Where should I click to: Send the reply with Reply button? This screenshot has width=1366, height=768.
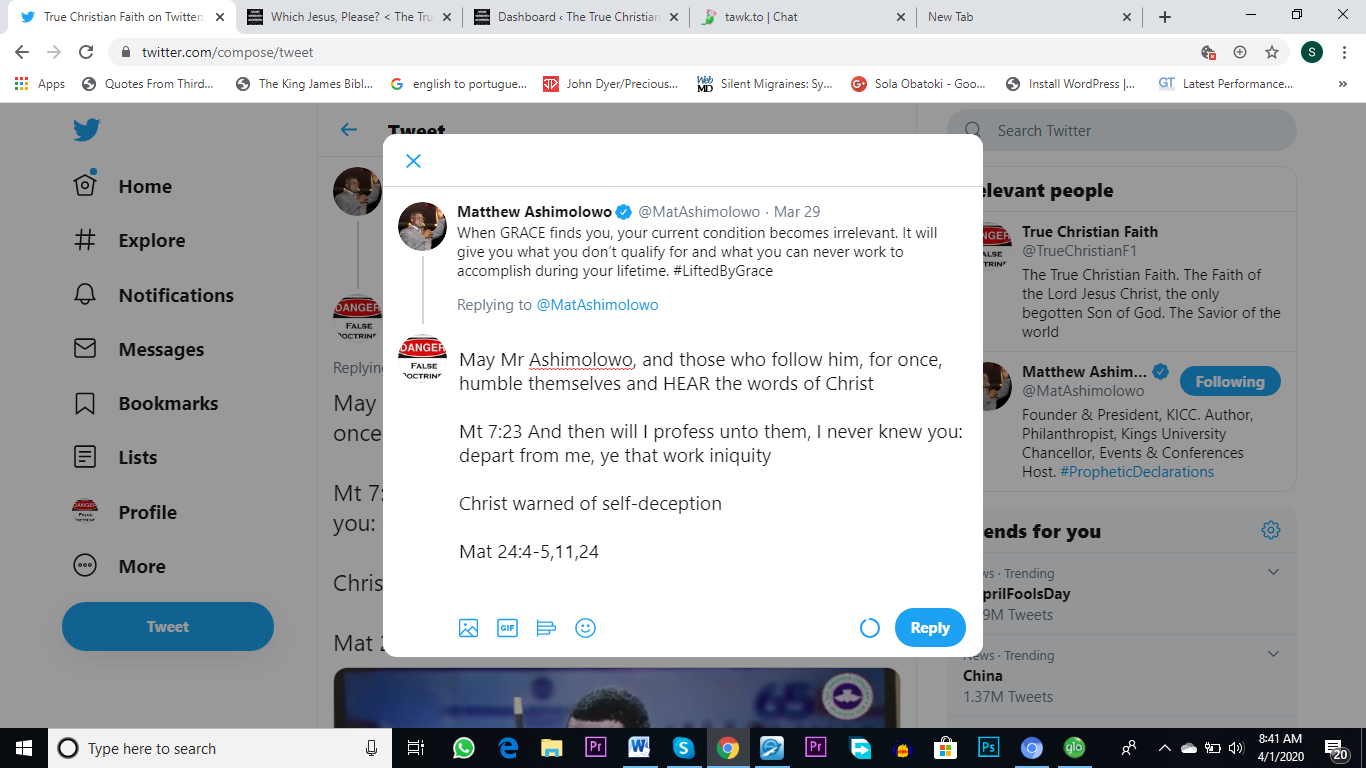coord(930,628)
